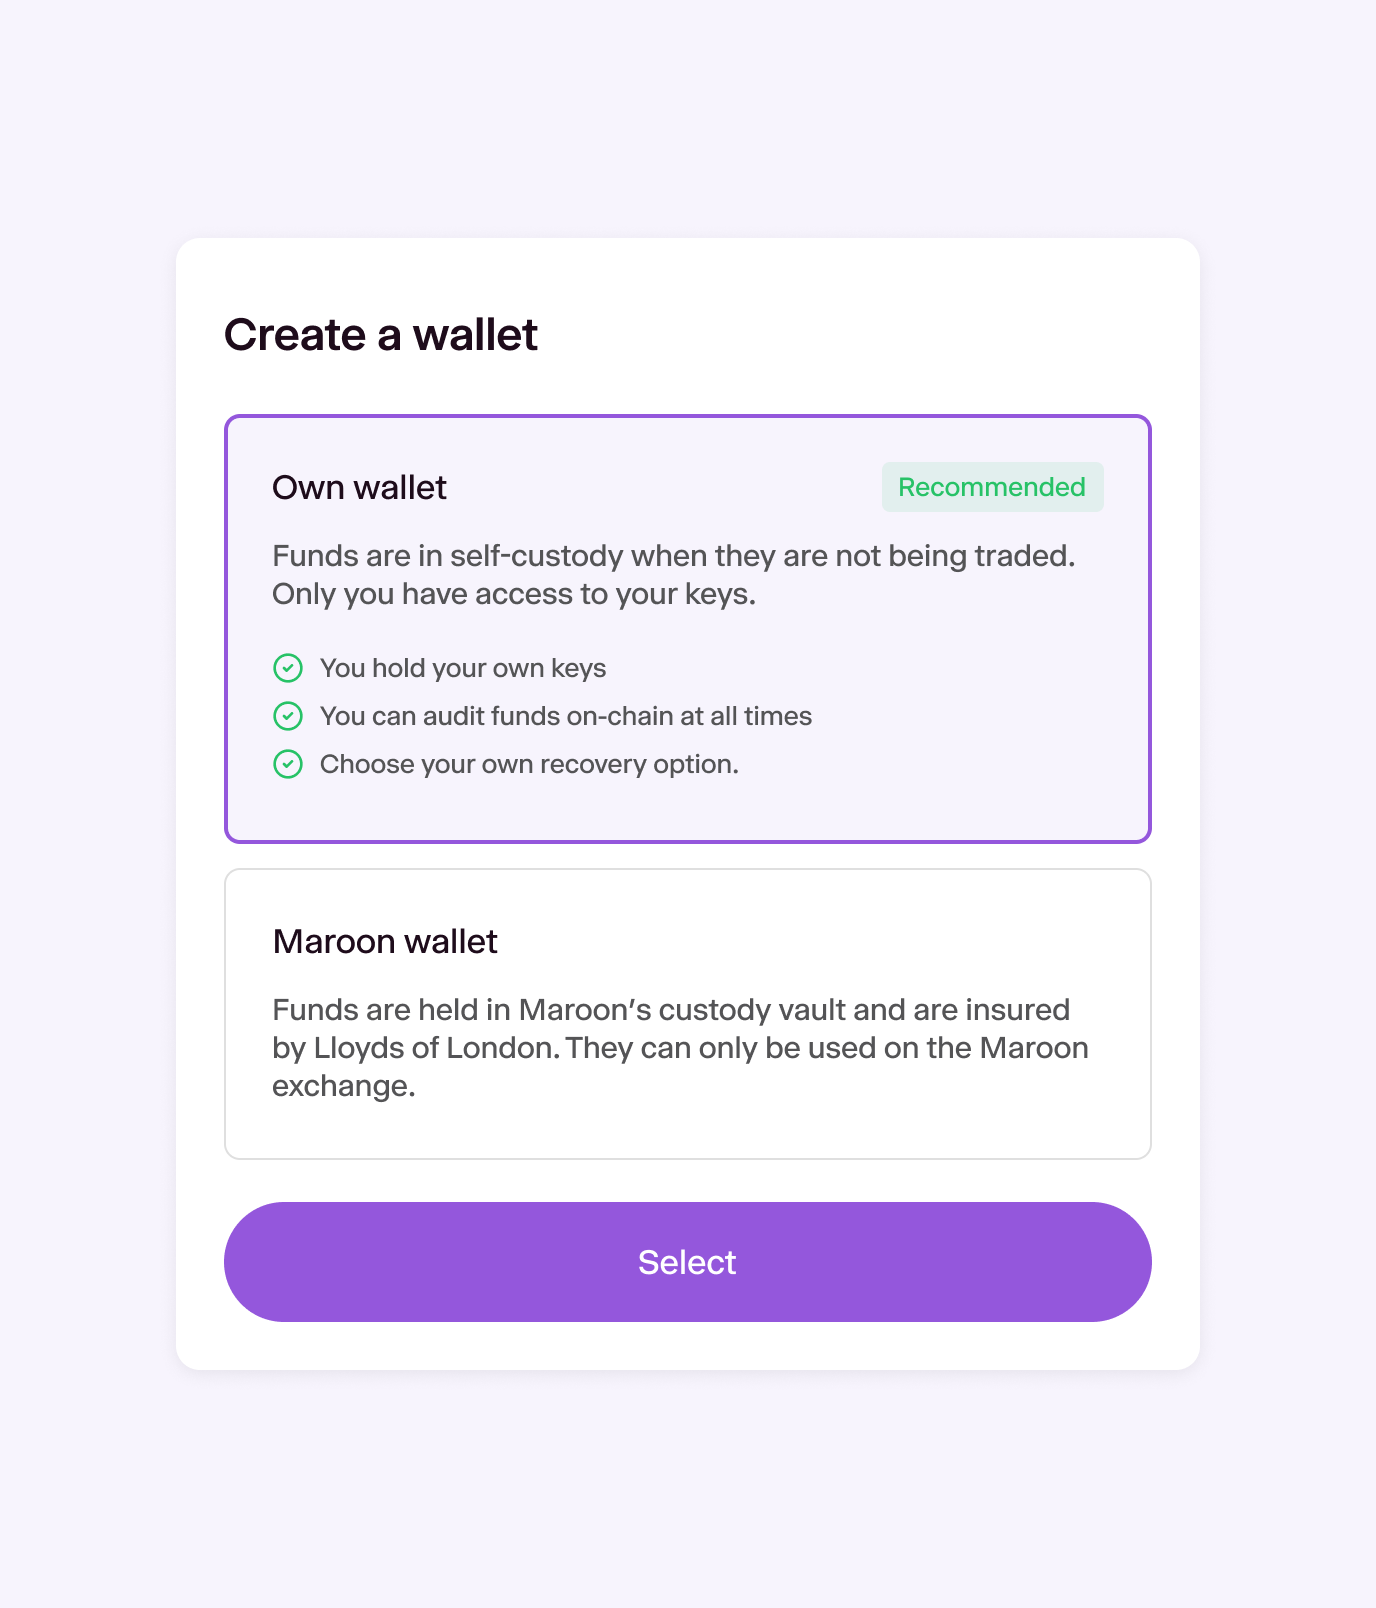
Task: Choose the Maroon wallet option card
Action: (x=688, y=1014)
